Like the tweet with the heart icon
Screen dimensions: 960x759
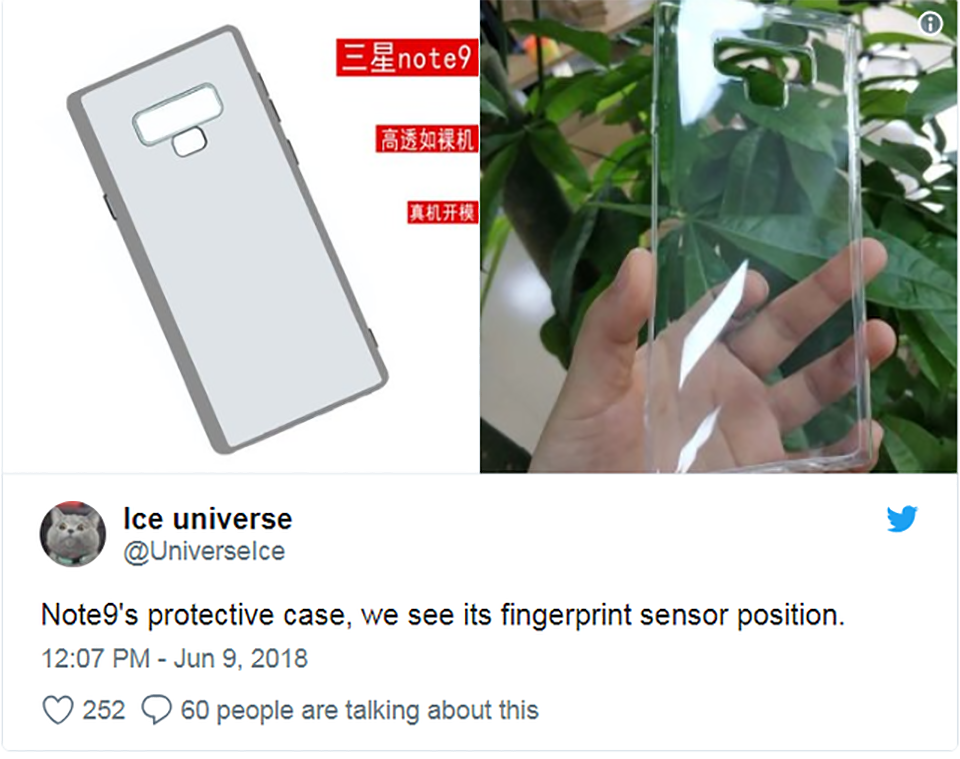coord(58,710)
